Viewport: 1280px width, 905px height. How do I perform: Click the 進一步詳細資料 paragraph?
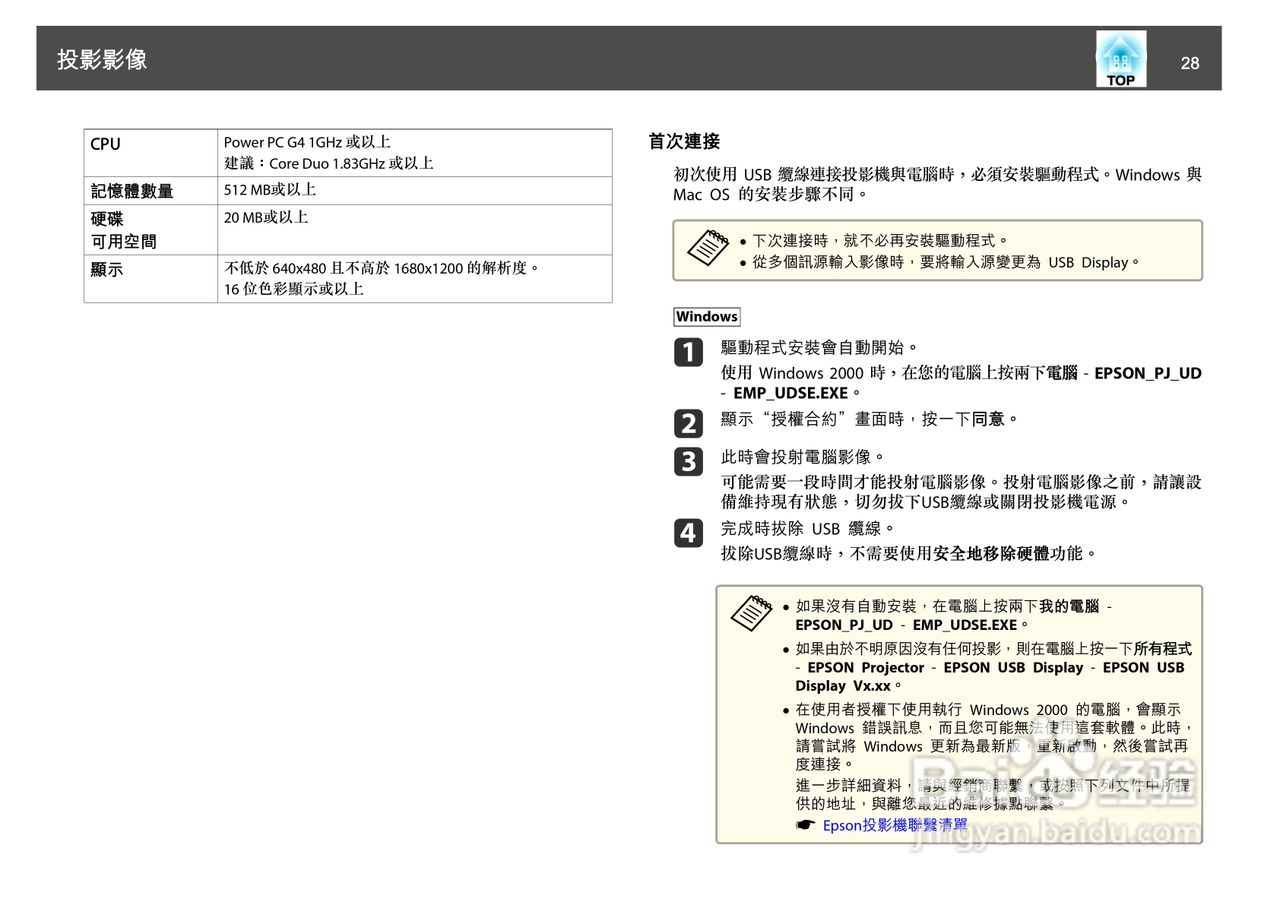[993, 794]
